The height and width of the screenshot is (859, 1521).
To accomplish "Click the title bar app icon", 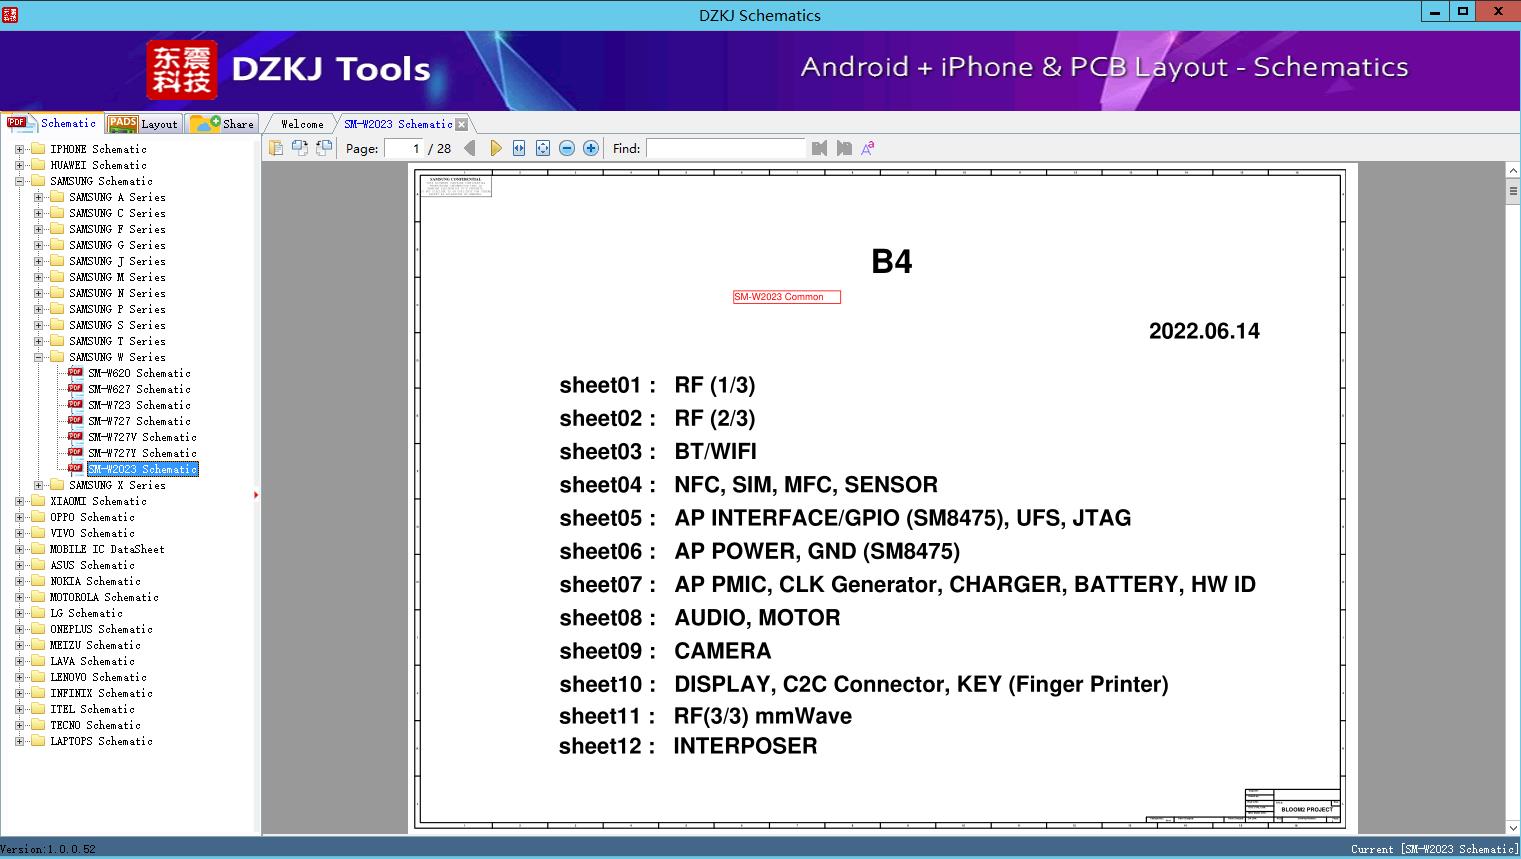I will [10, 14].
